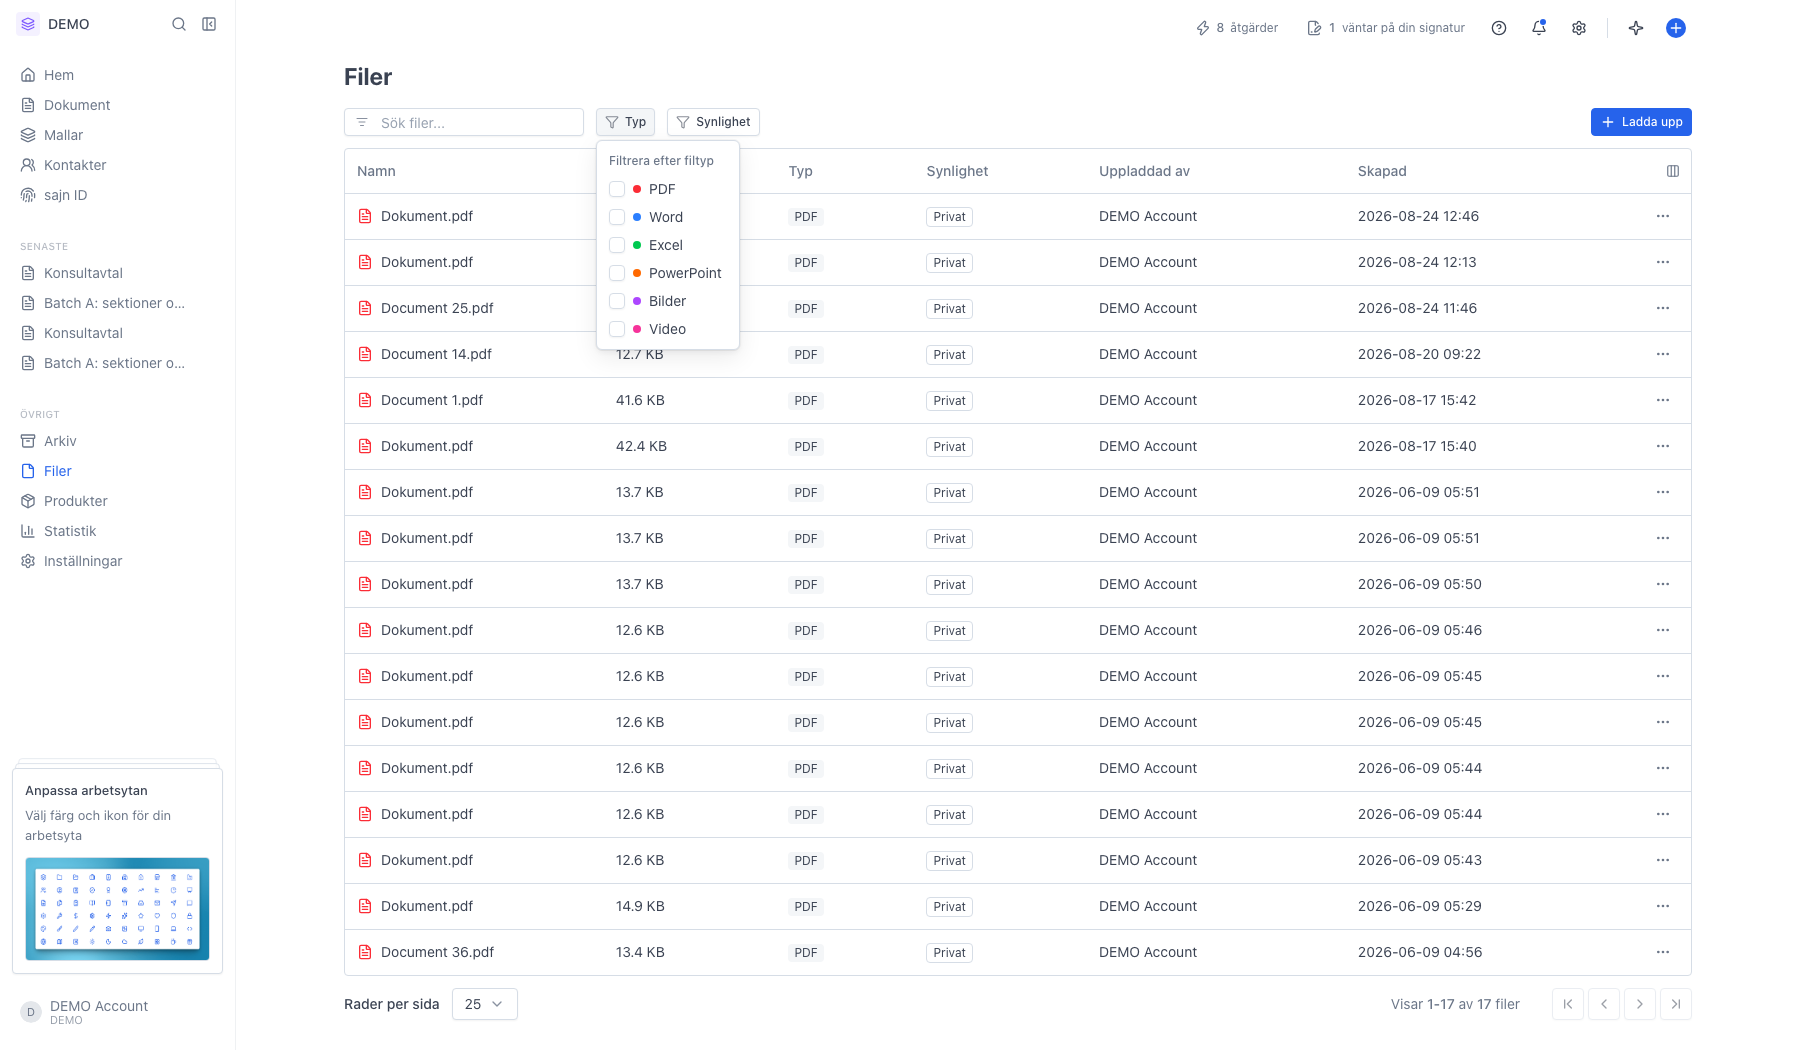Open the Synlighet filter dropdown
Image resolution: width=1800 pixels, height=1050 pixels.
click(x=713, y=122)
